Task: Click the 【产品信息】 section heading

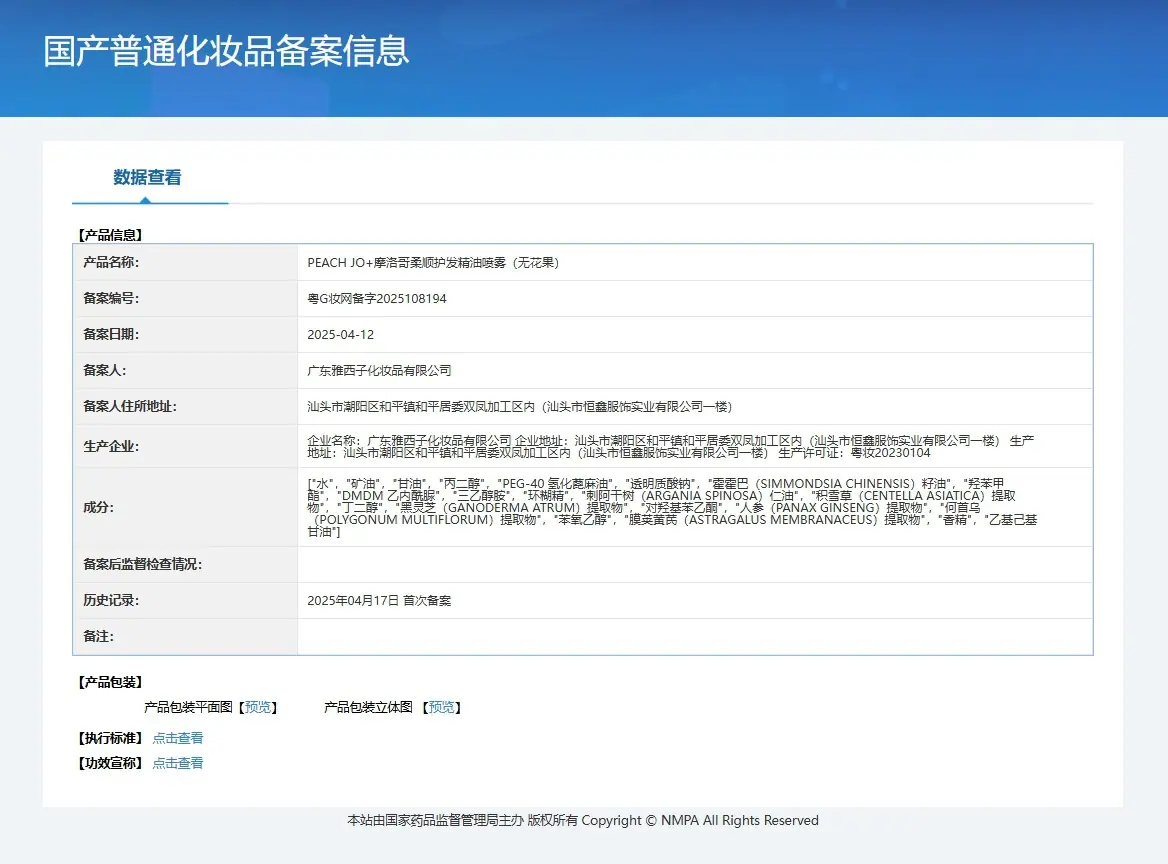Action: (110, 235)
